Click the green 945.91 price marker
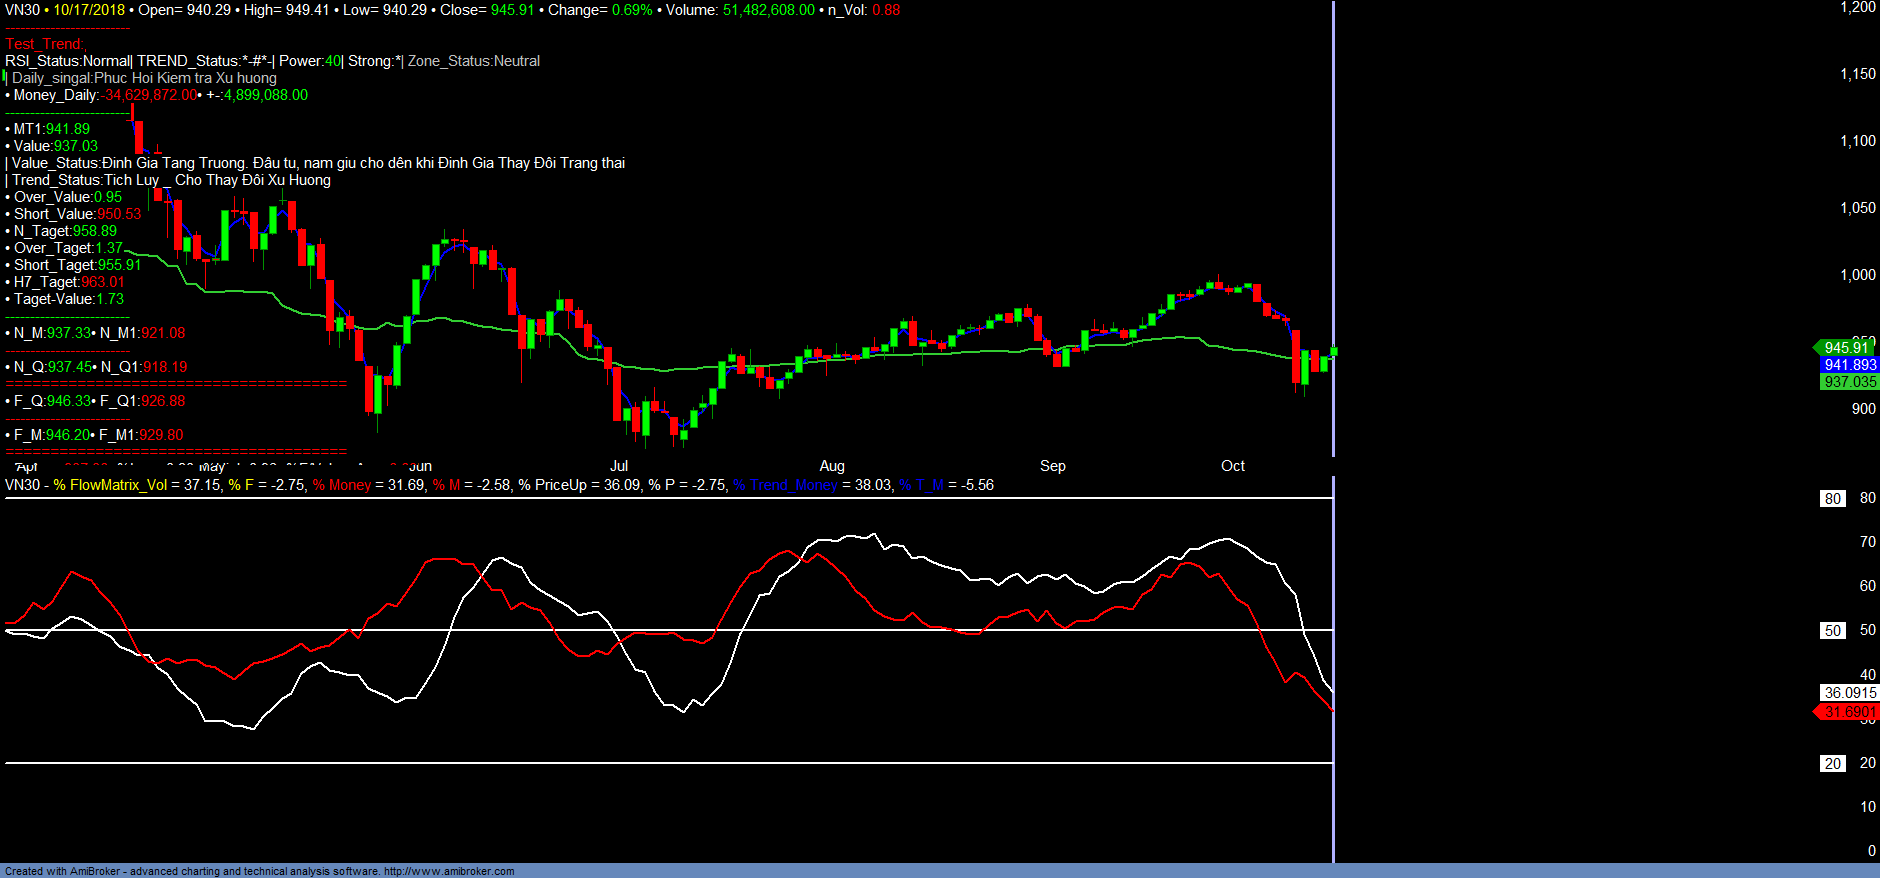The height and width of the screenshot is (878, 1880). click(x=1846, y=348)
